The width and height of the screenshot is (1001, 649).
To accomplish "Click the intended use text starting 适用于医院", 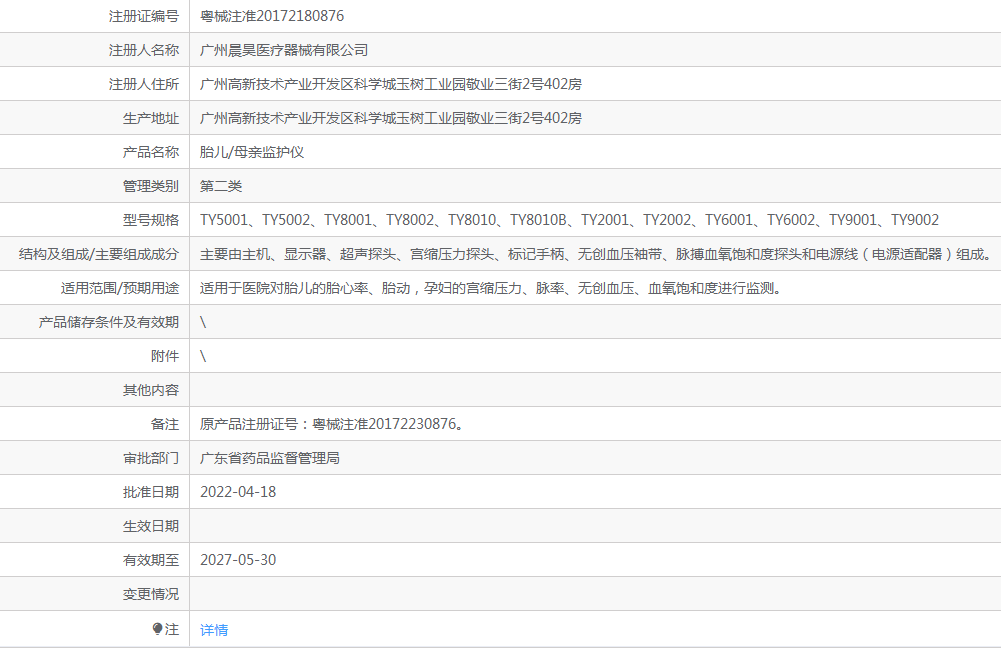I will [x=490, y=288].
